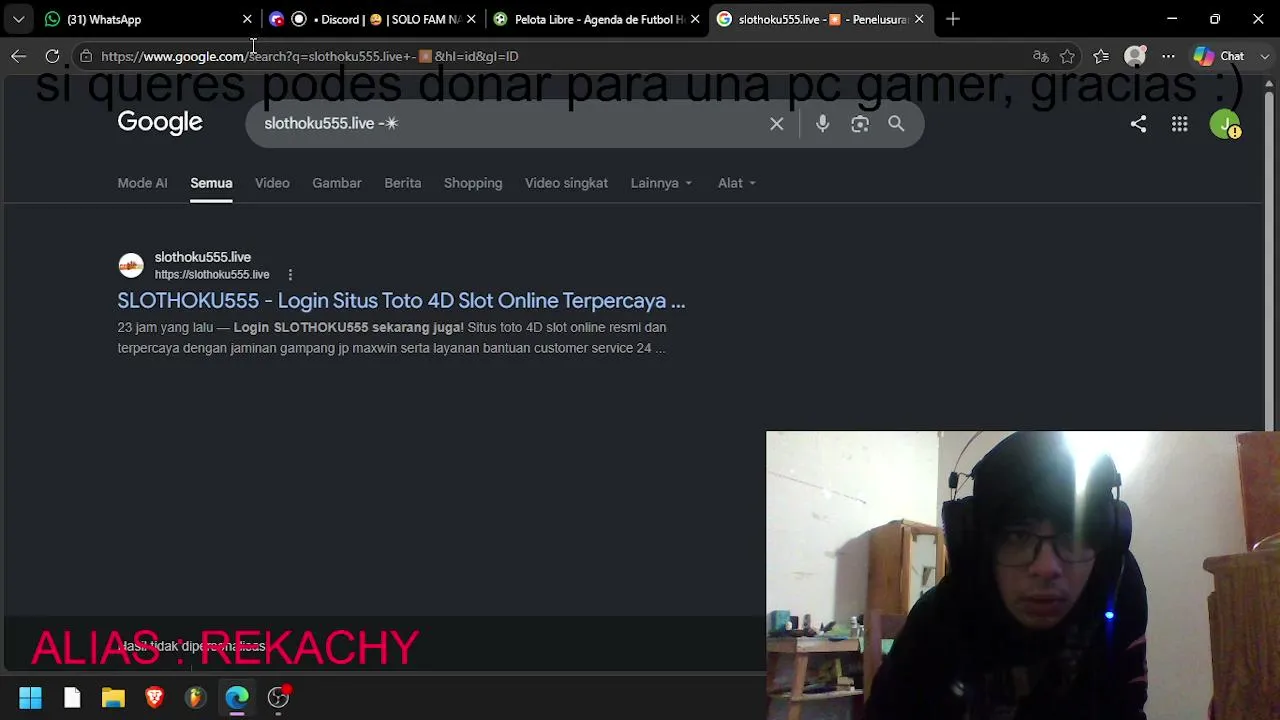Open FL Studio from the taskbar

coord(195,697)
